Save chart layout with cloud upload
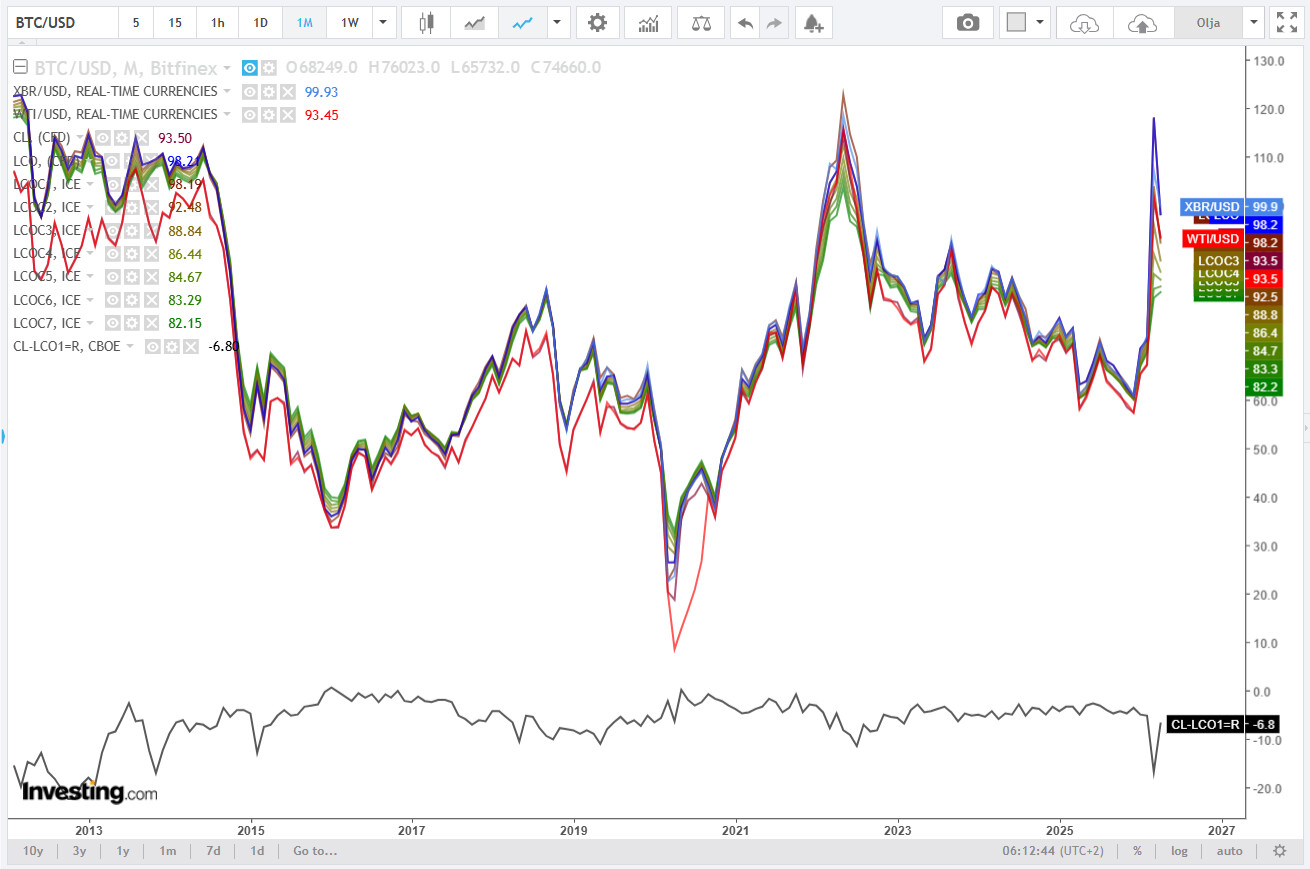Viewport: 1310px width, 869px height. [x=1142, y=23]
